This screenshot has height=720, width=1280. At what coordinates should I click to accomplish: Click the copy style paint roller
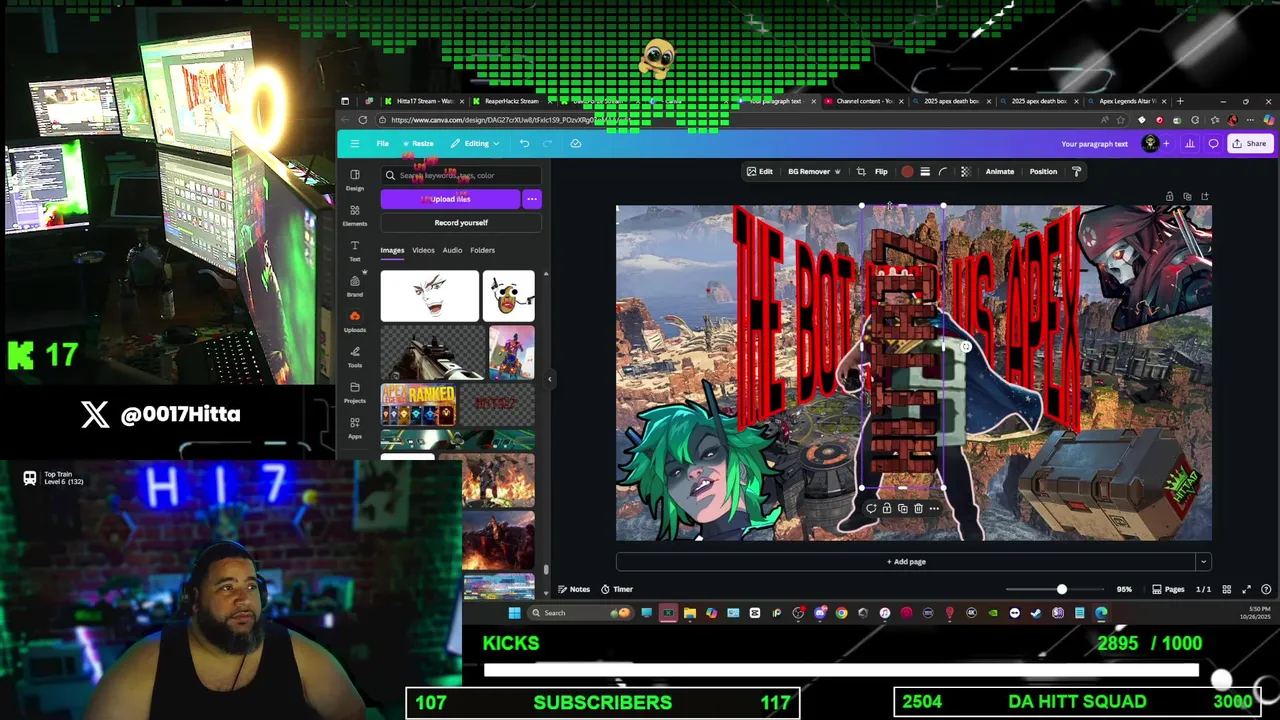pos(1077,171)
